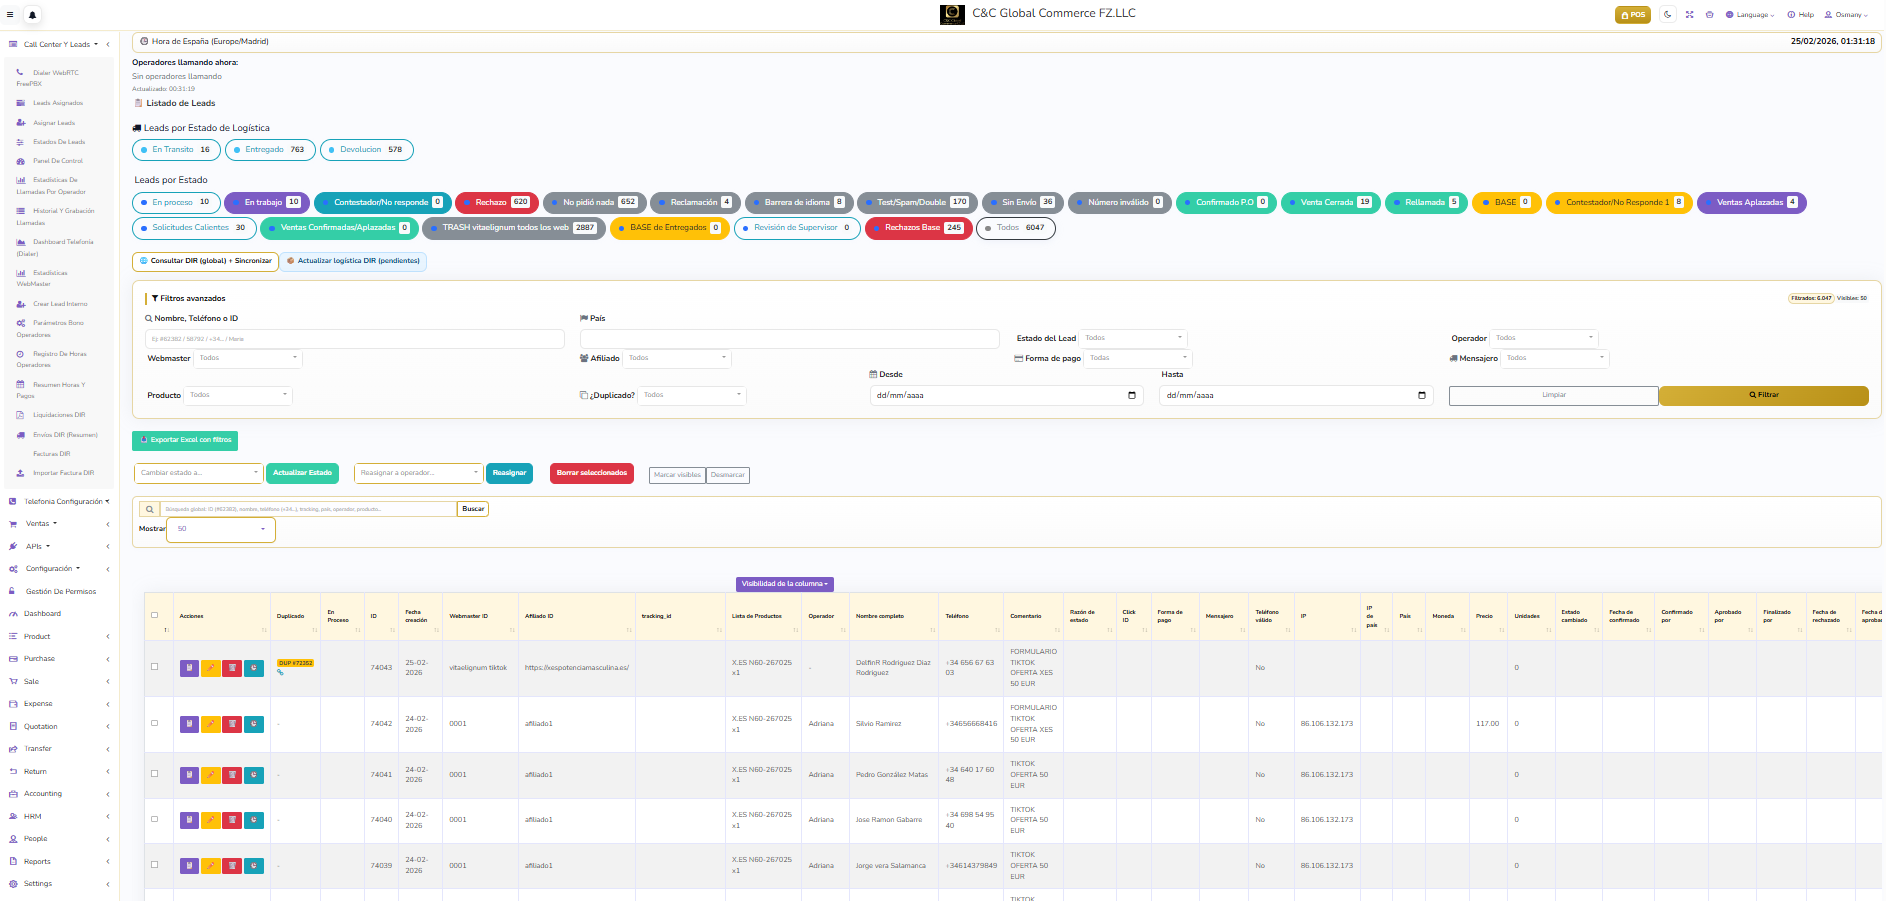This screenshot has height=901, width=1886.
Task: Open the Visibilidad de la columna dropdown
Action: point(784,584)
